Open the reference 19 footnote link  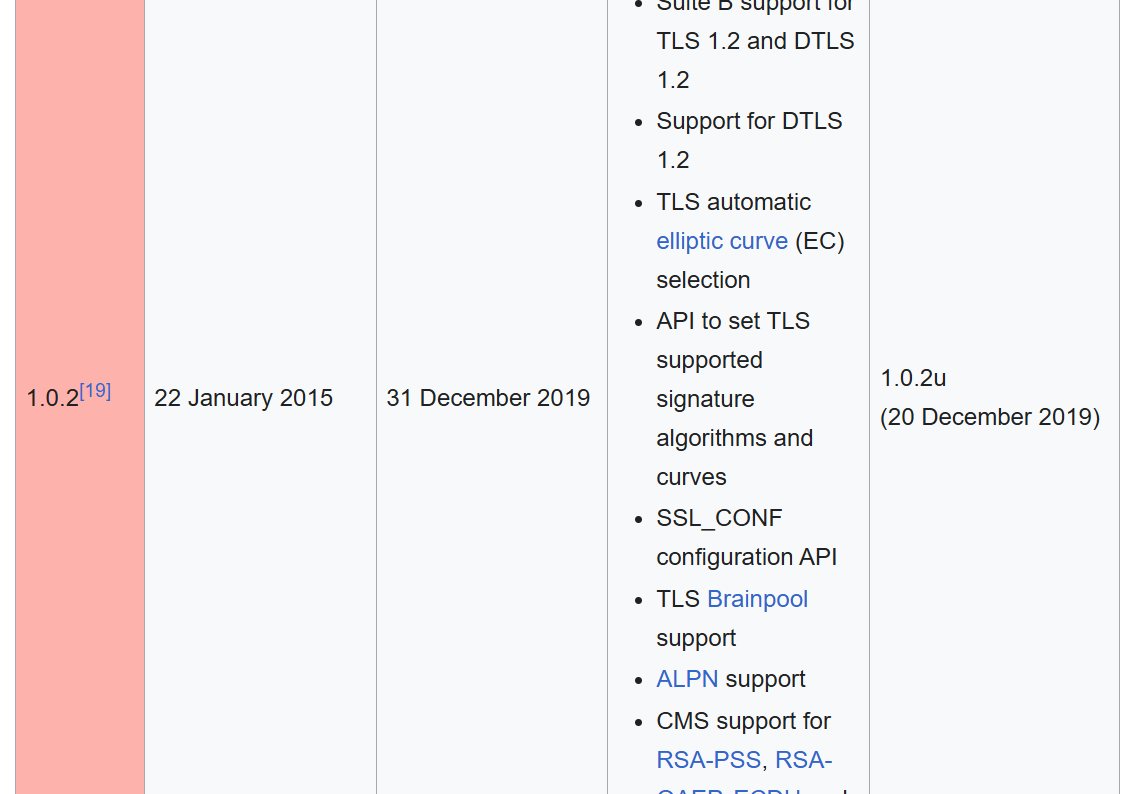(x=95, y=391)
